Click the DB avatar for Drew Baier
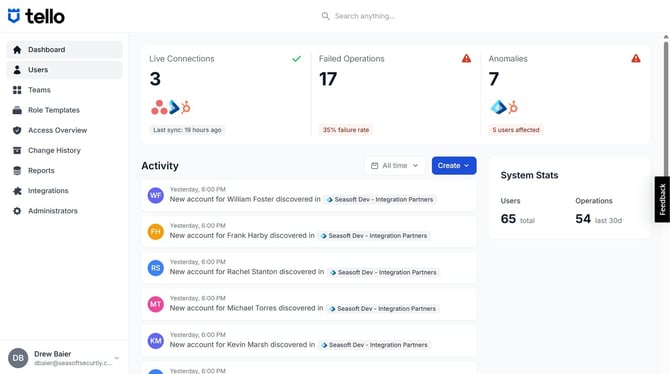The height and width of the screenshot is (374, 670). [x=18, y=358]
